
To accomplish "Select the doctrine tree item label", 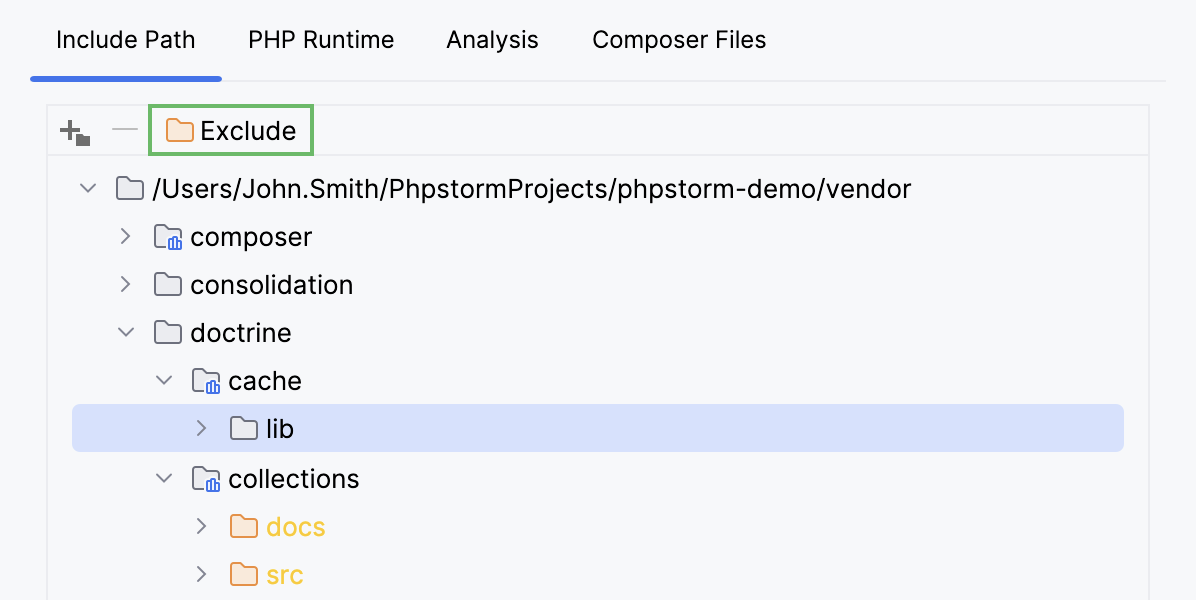I will coord(241,333).
